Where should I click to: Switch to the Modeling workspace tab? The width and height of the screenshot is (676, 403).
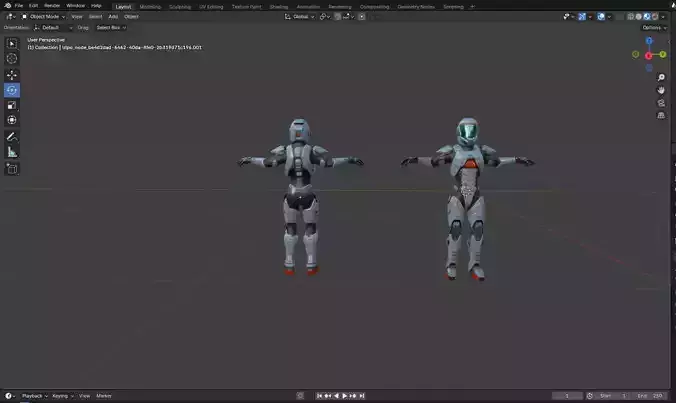(150, 7)
